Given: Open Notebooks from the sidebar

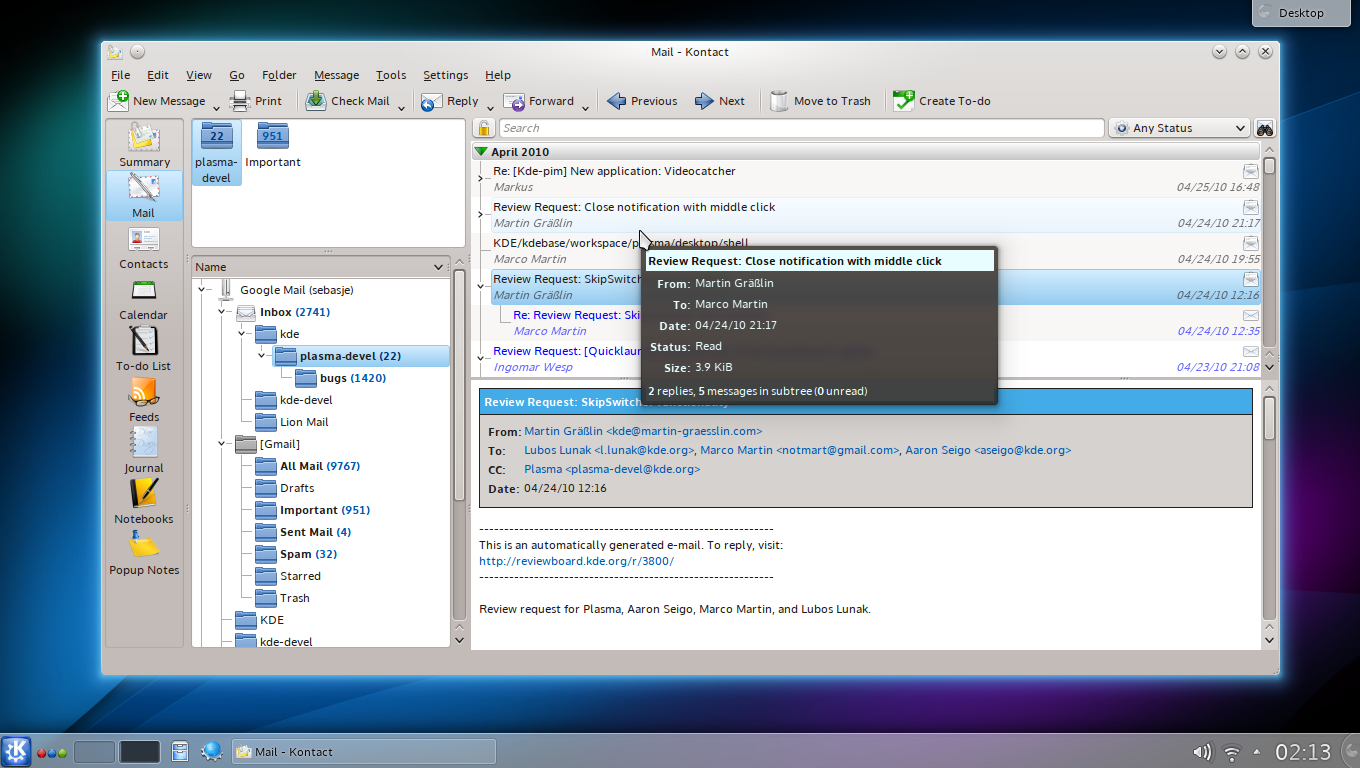Looking at the screenshot, I should point(144,502).
